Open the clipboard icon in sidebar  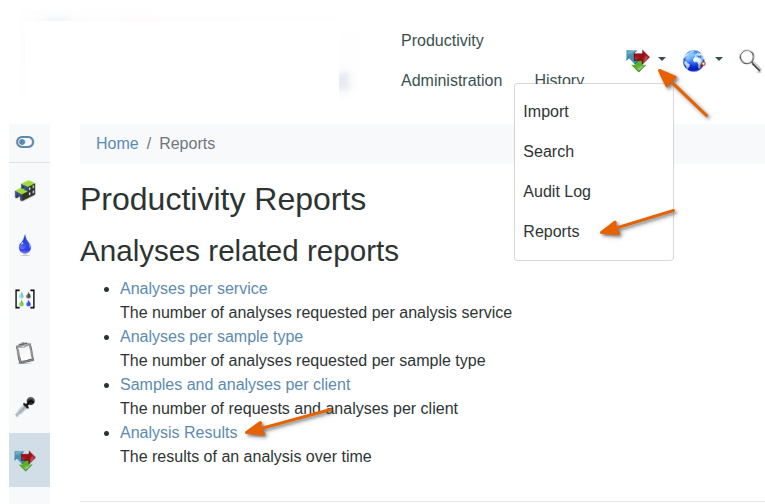click(26, 352)
